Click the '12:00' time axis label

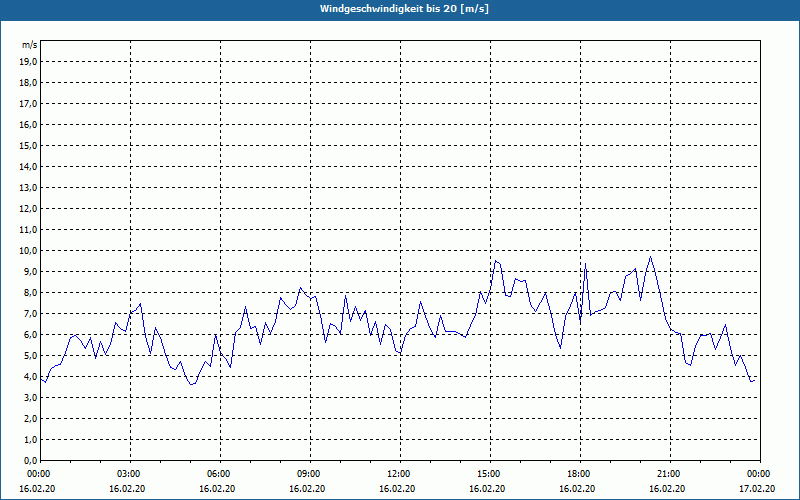pyautogui.click(x=397, y=474)
